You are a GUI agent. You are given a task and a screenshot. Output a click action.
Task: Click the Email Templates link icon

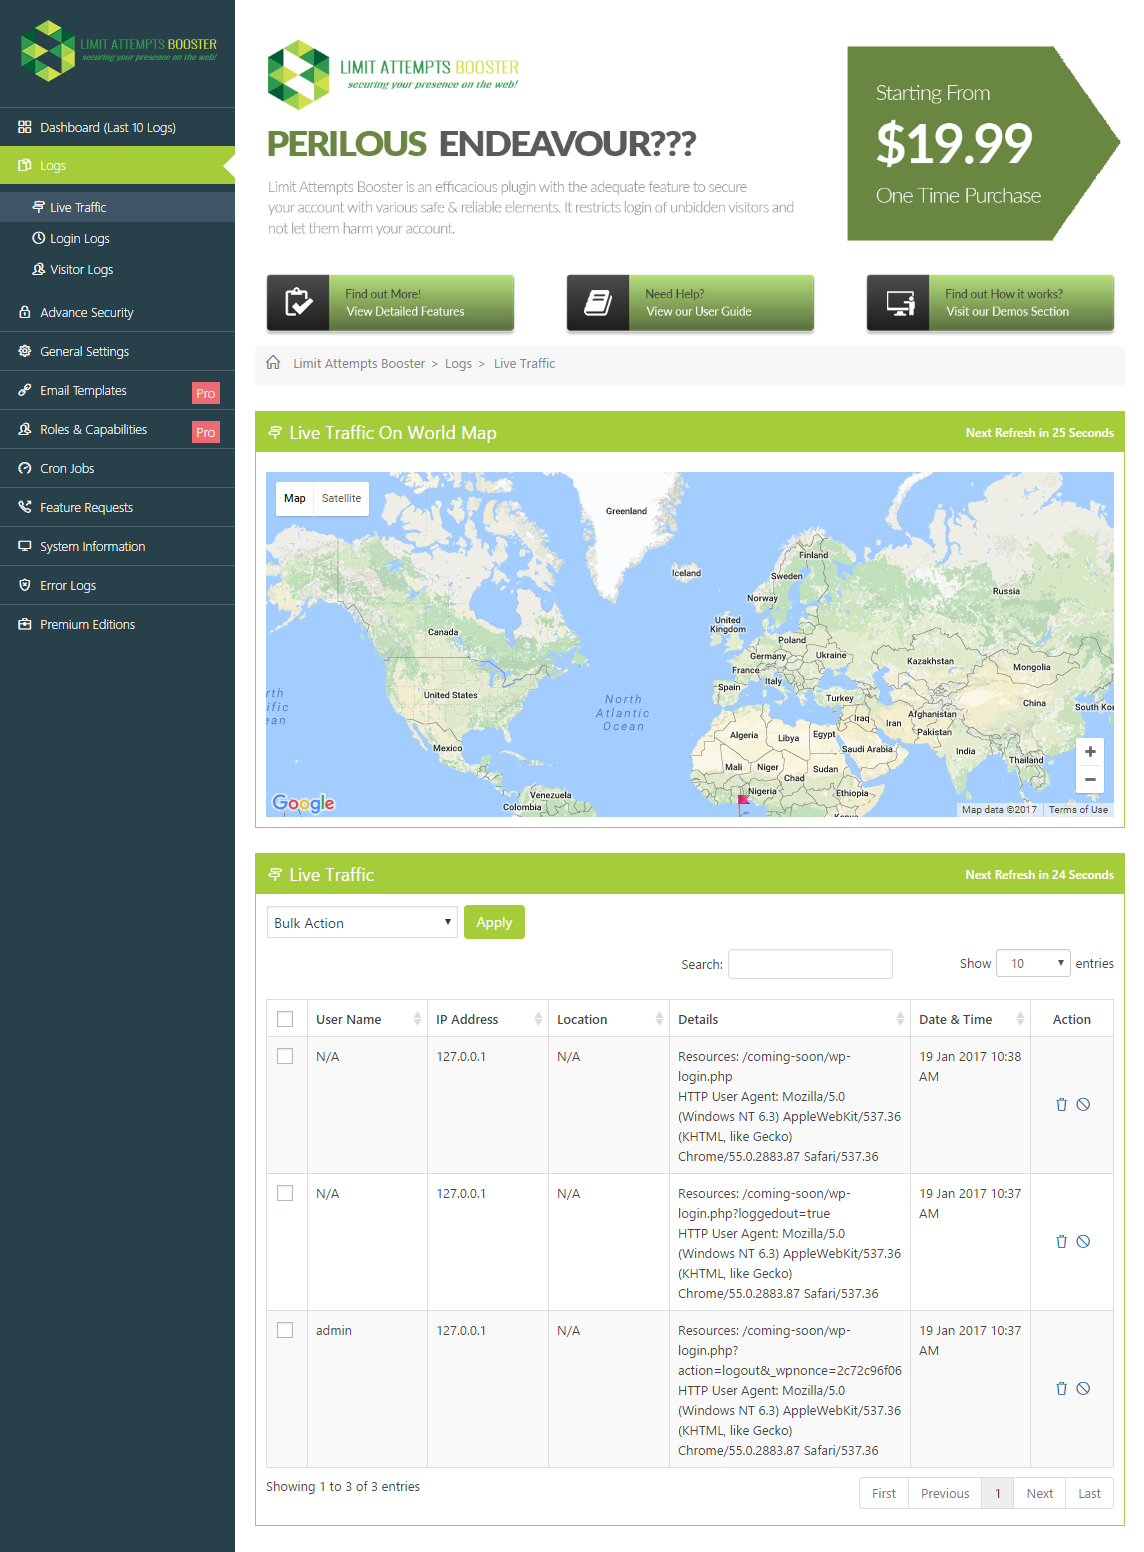[25, 390]
